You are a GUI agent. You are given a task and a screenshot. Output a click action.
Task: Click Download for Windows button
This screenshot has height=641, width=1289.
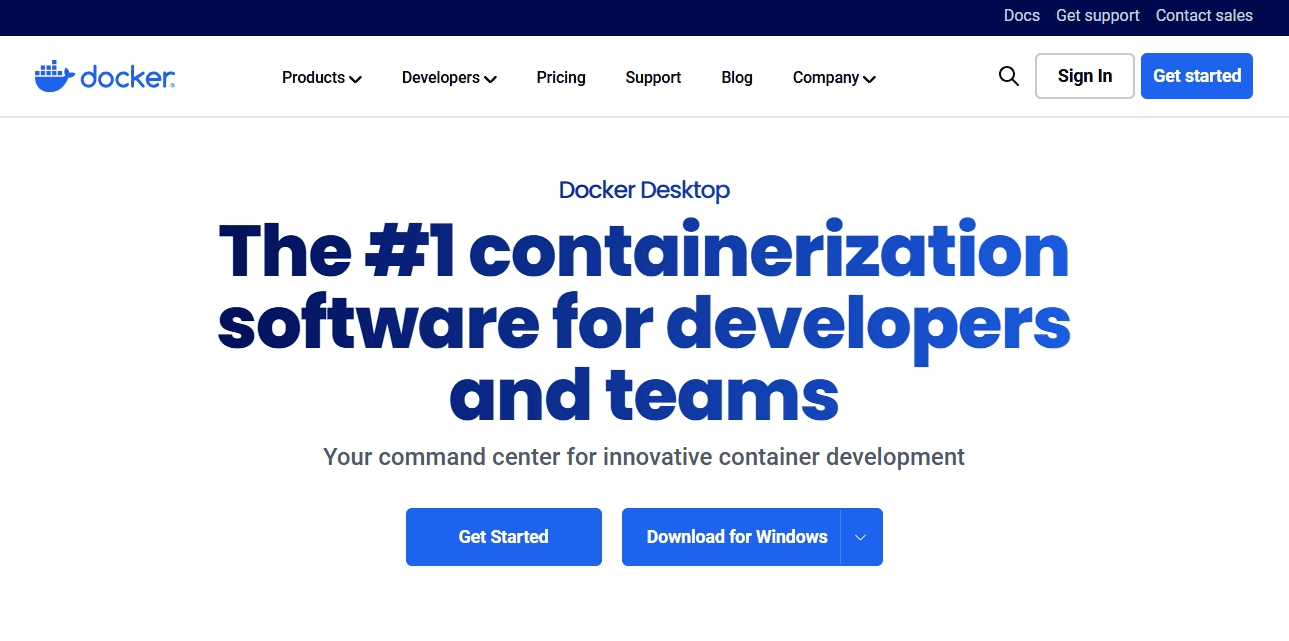(x=731, y=537)
